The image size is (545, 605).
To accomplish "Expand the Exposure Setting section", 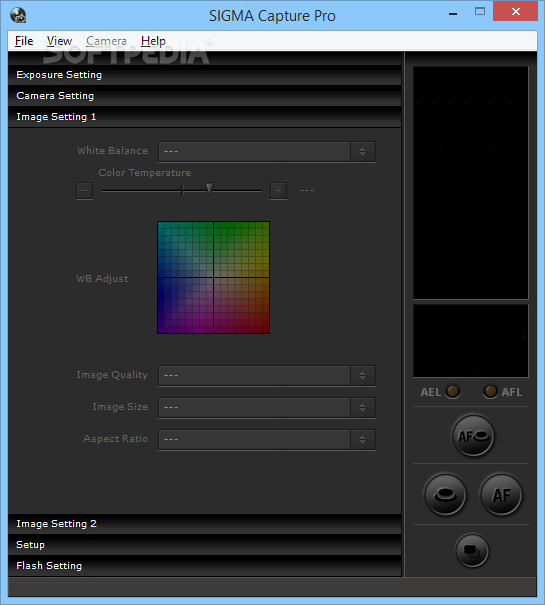I will click(205, 75).
